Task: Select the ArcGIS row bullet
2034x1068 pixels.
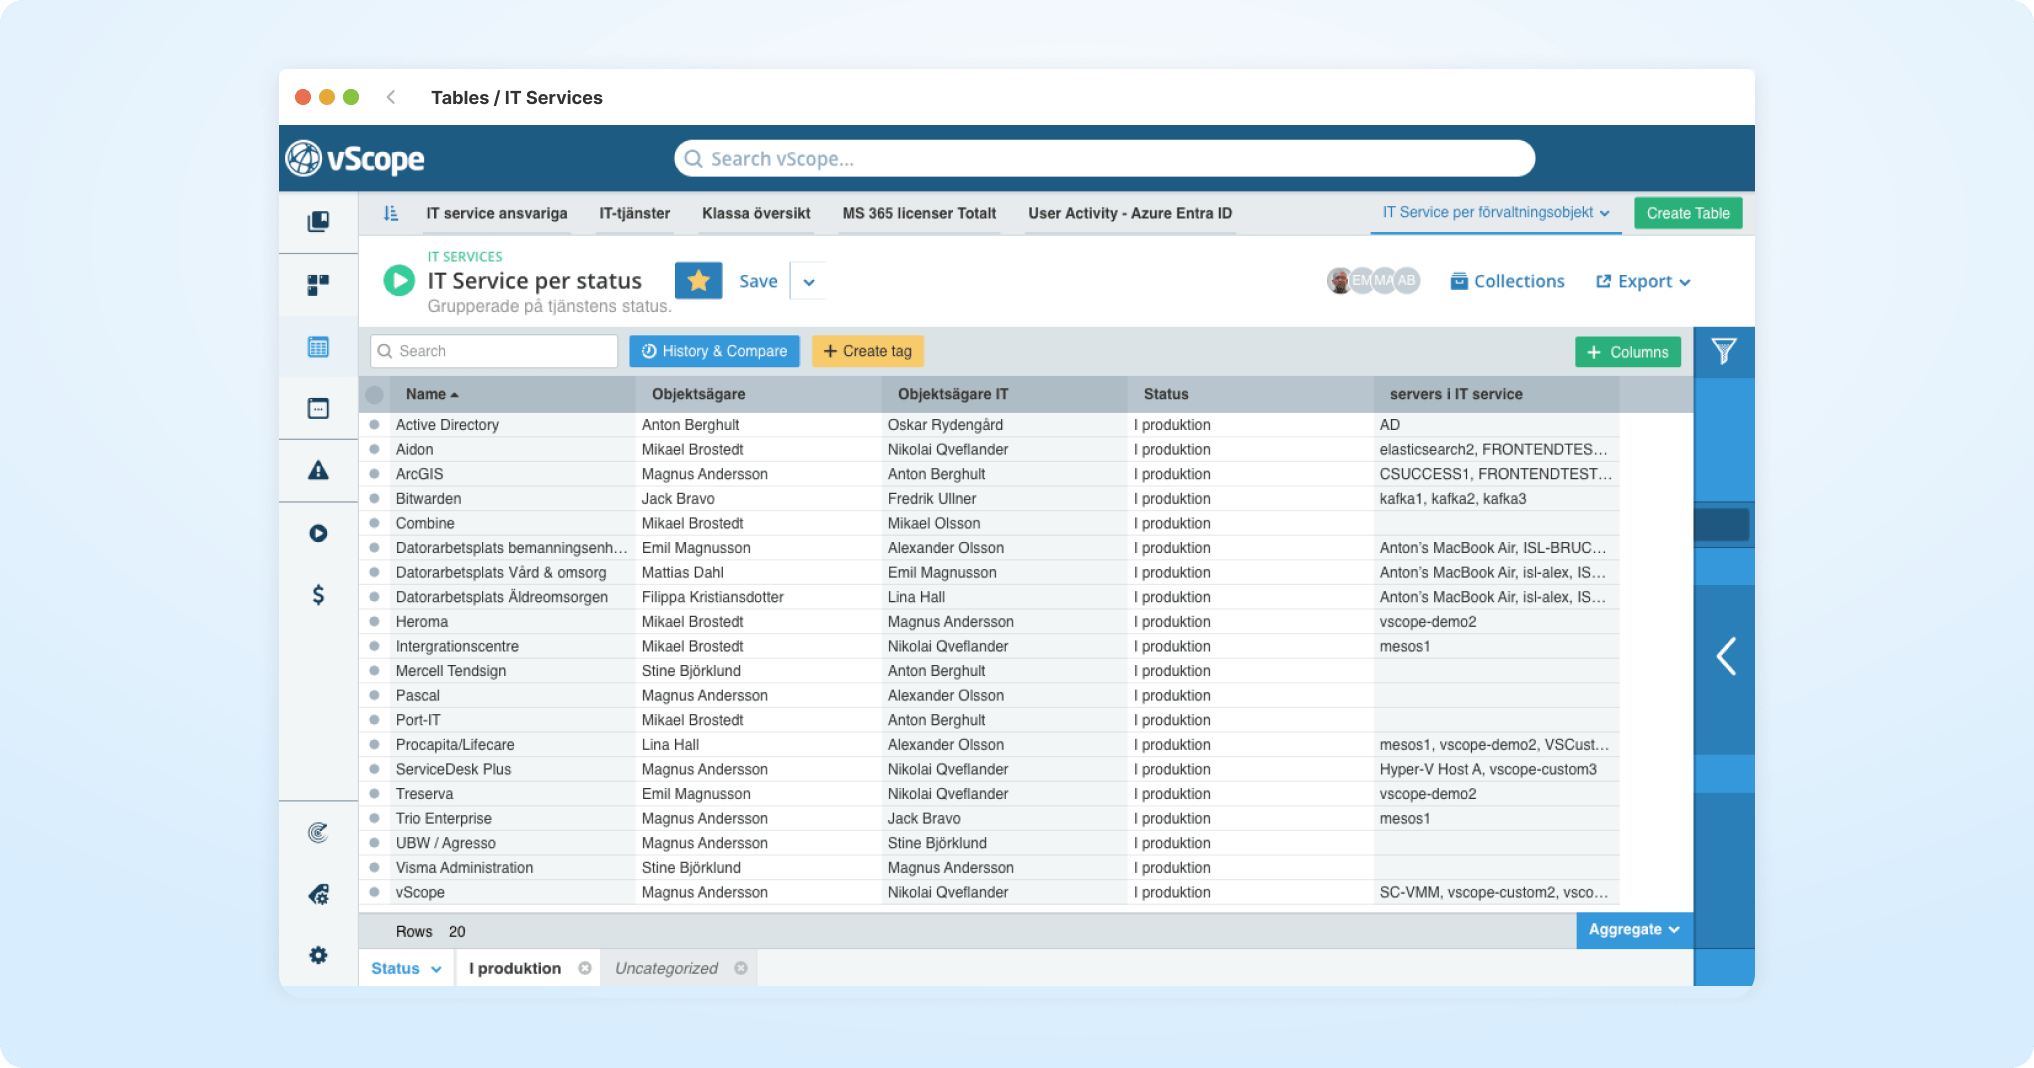Action: click(374, 473)
